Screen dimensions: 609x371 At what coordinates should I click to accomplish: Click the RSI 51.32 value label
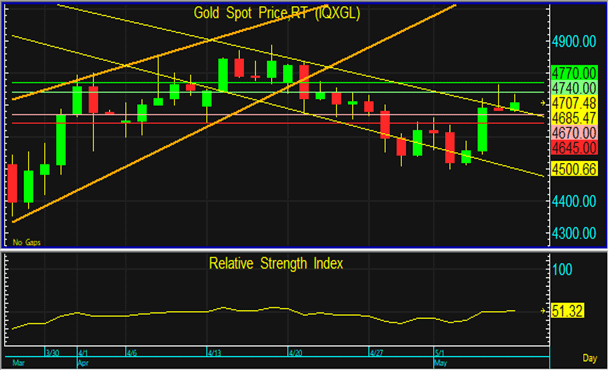click(x=567, y=311)
